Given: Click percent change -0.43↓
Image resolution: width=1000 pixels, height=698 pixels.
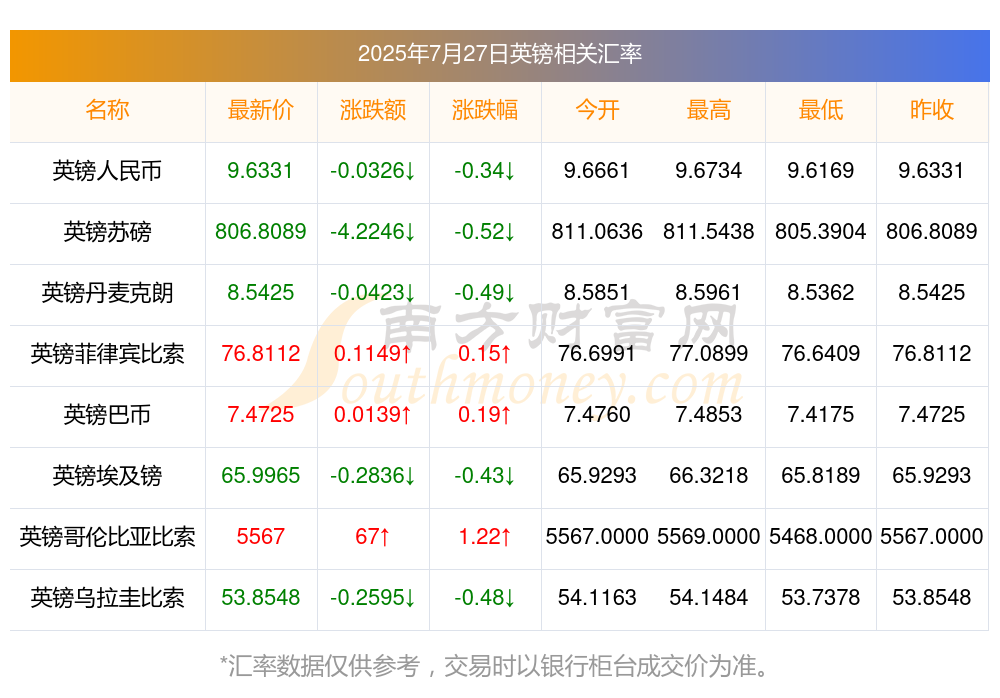Looking at the screenshot, I should point(485,475).
